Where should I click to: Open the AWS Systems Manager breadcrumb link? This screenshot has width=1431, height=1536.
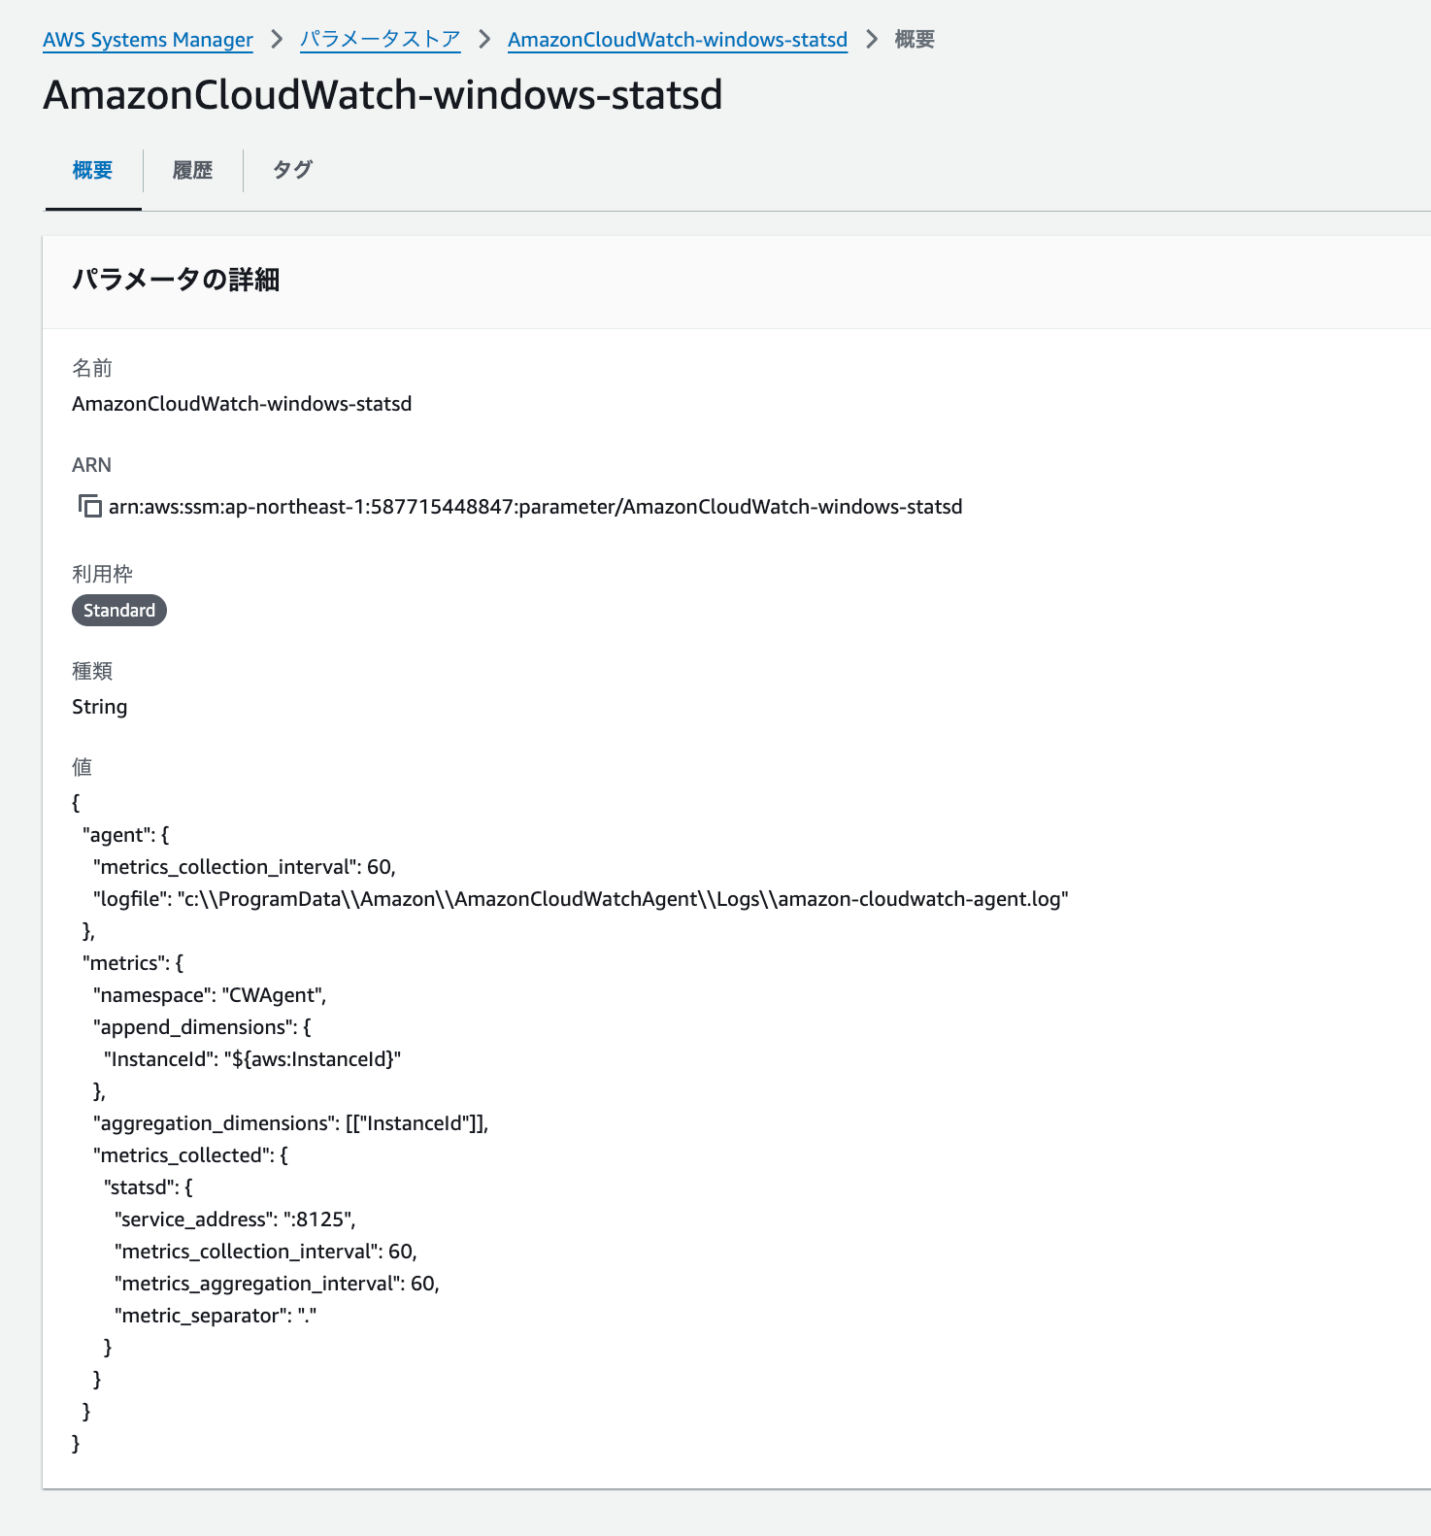click(x=146, y=40)
